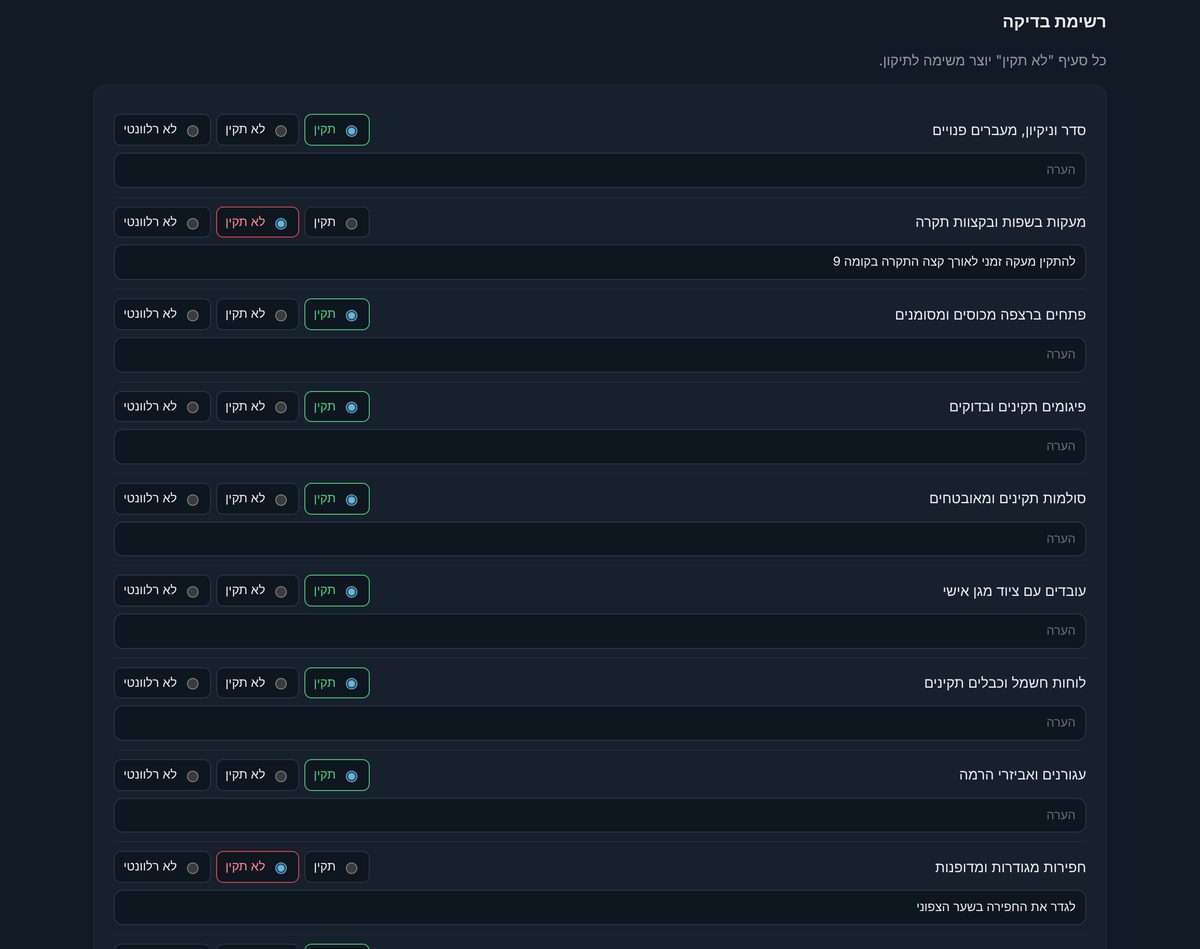Choose לא רלוונטי for 'פתחים ברצפה מכוסים ומסומנים'
The width and height of the screenshot is (1200, 949).
click(162, 314)
